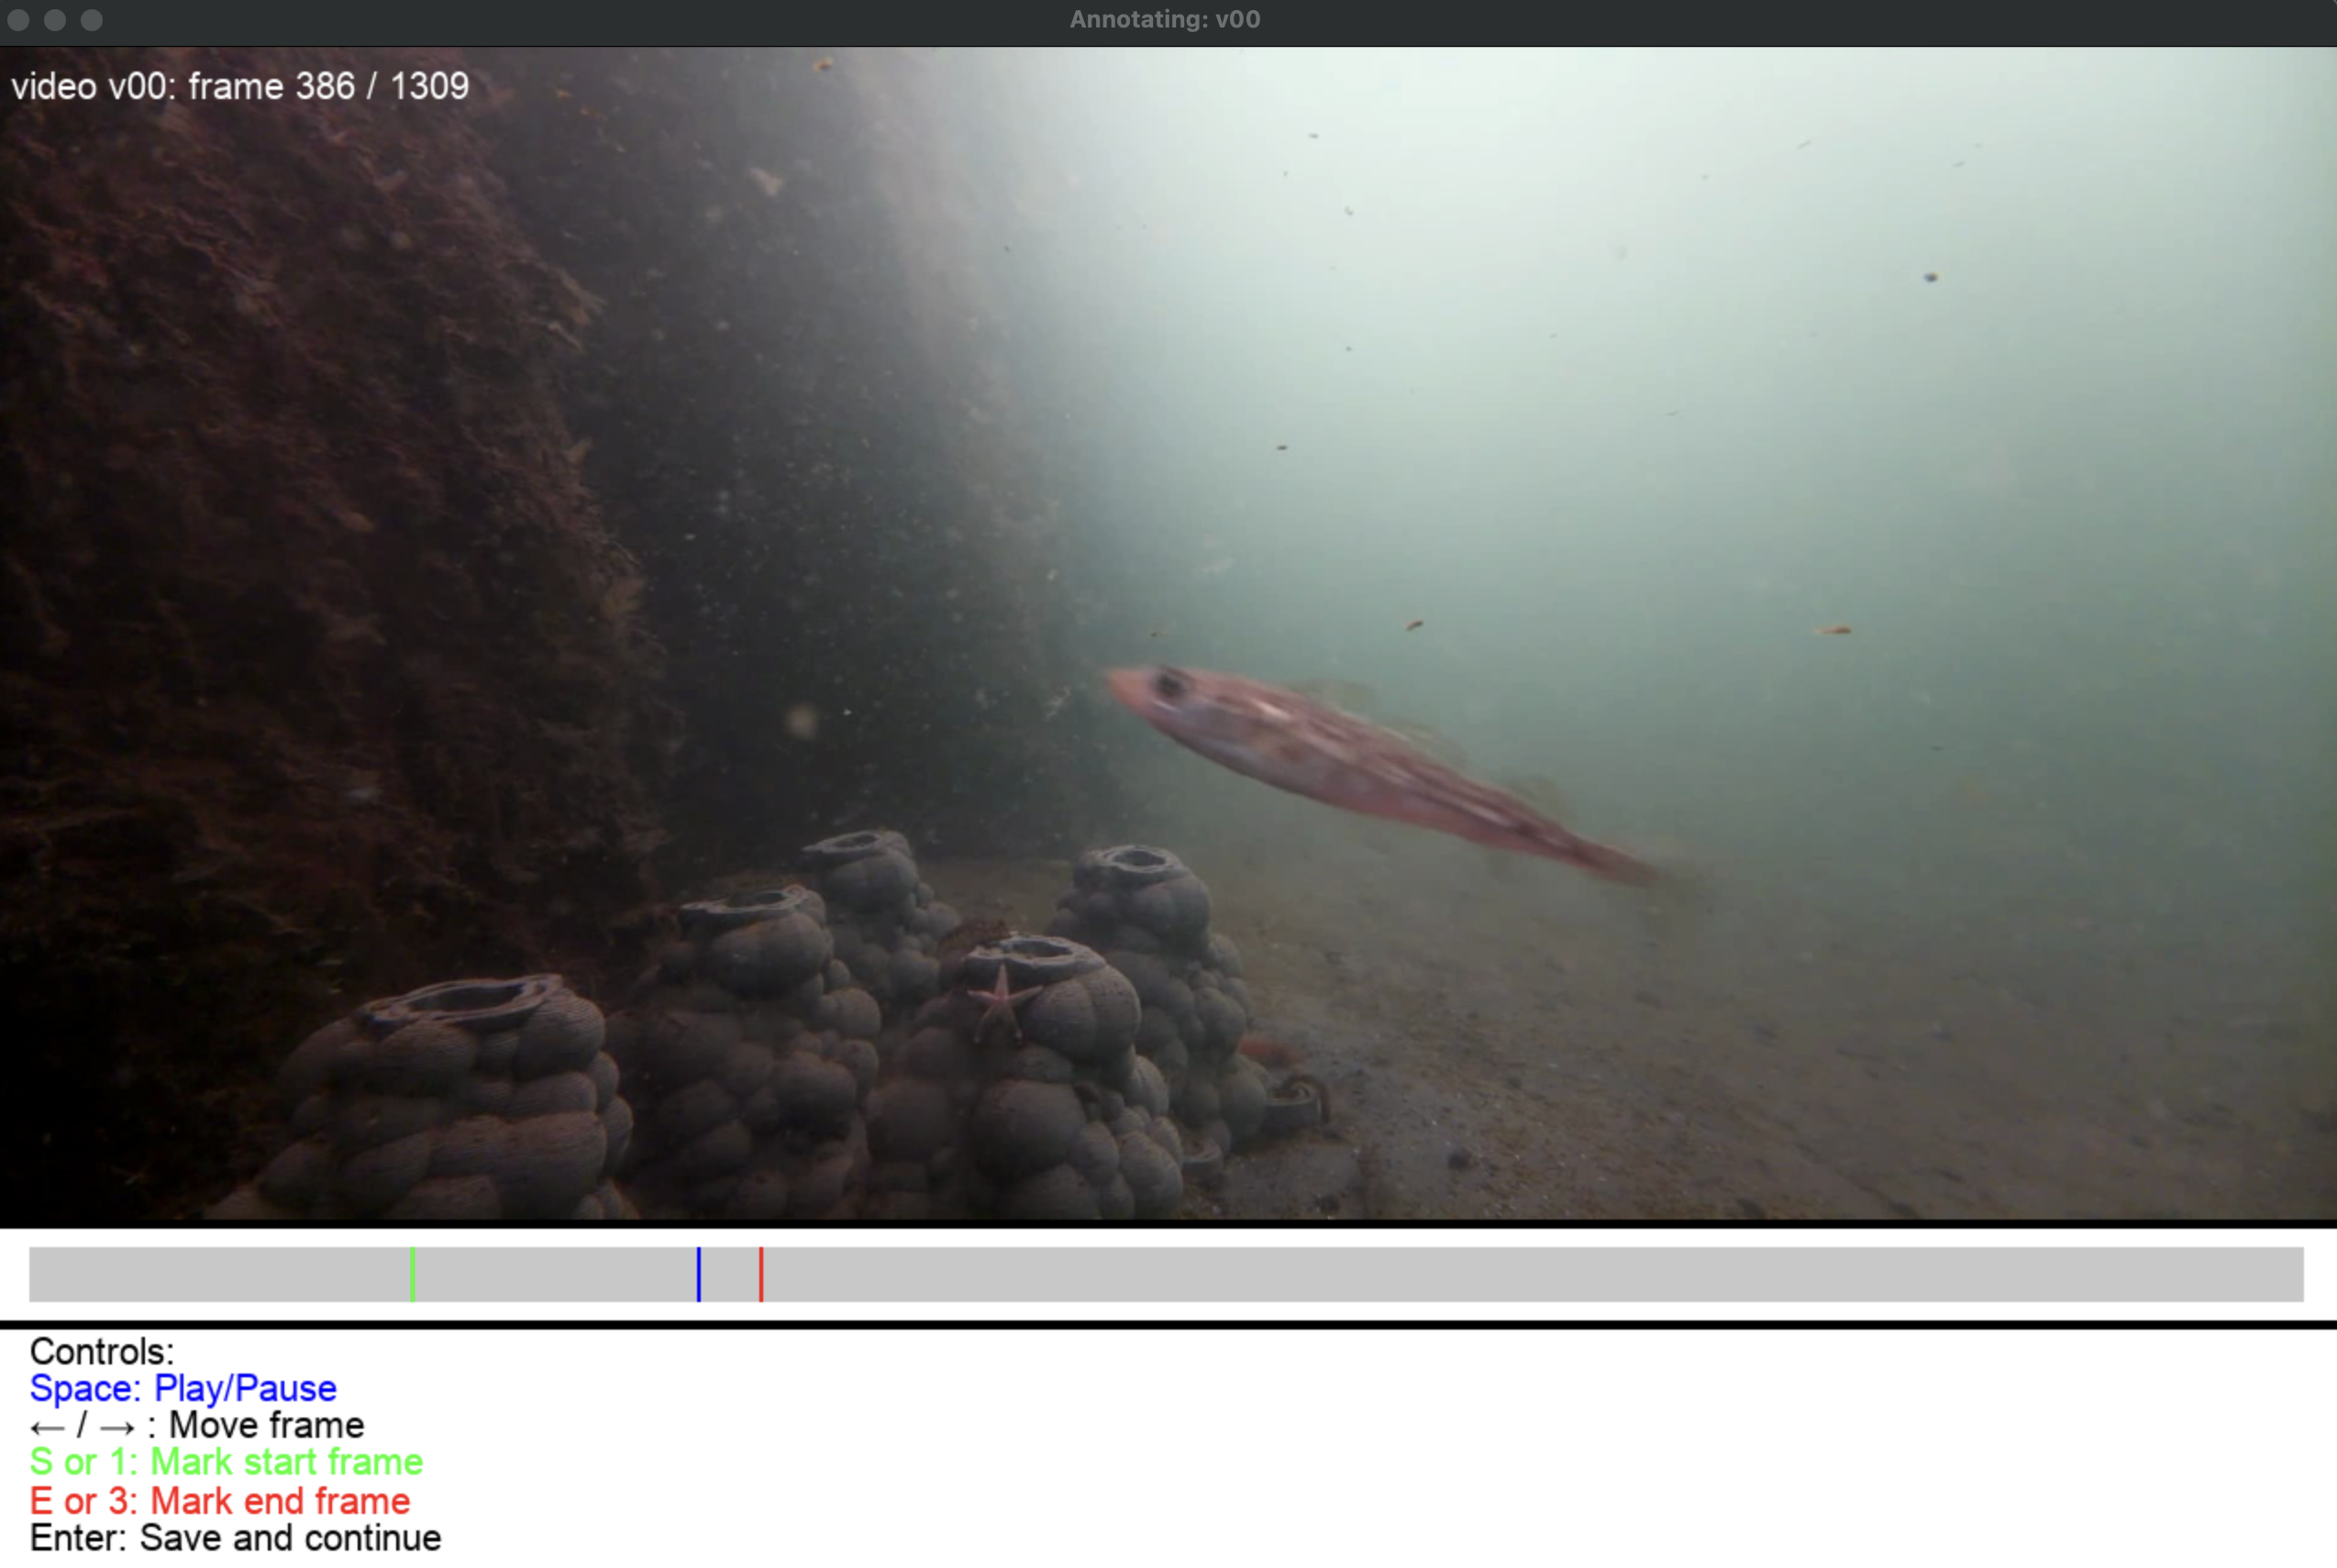2337x1568 pixels.
Task: Click the timeline bar left of green marker
Action: tap(220, 1274)
